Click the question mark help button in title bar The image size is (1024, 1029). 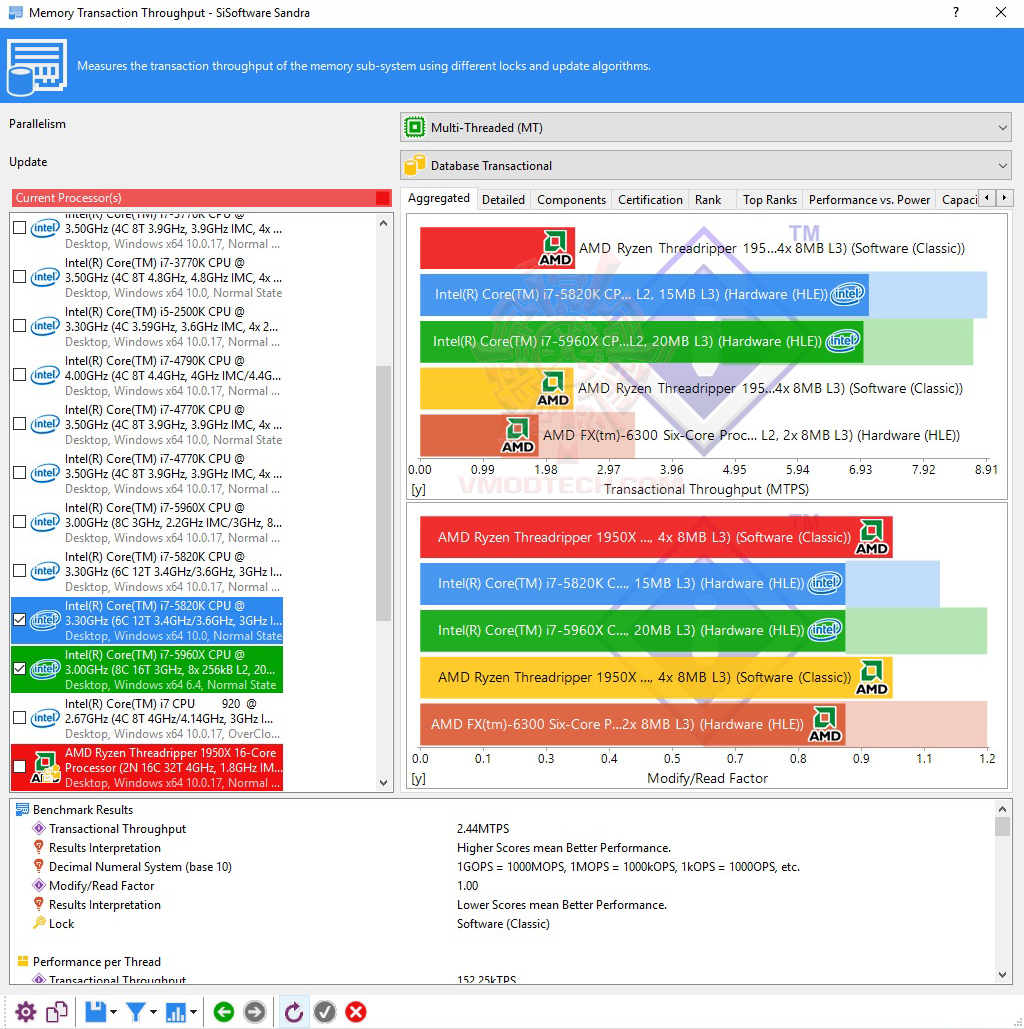pos(956,12)
